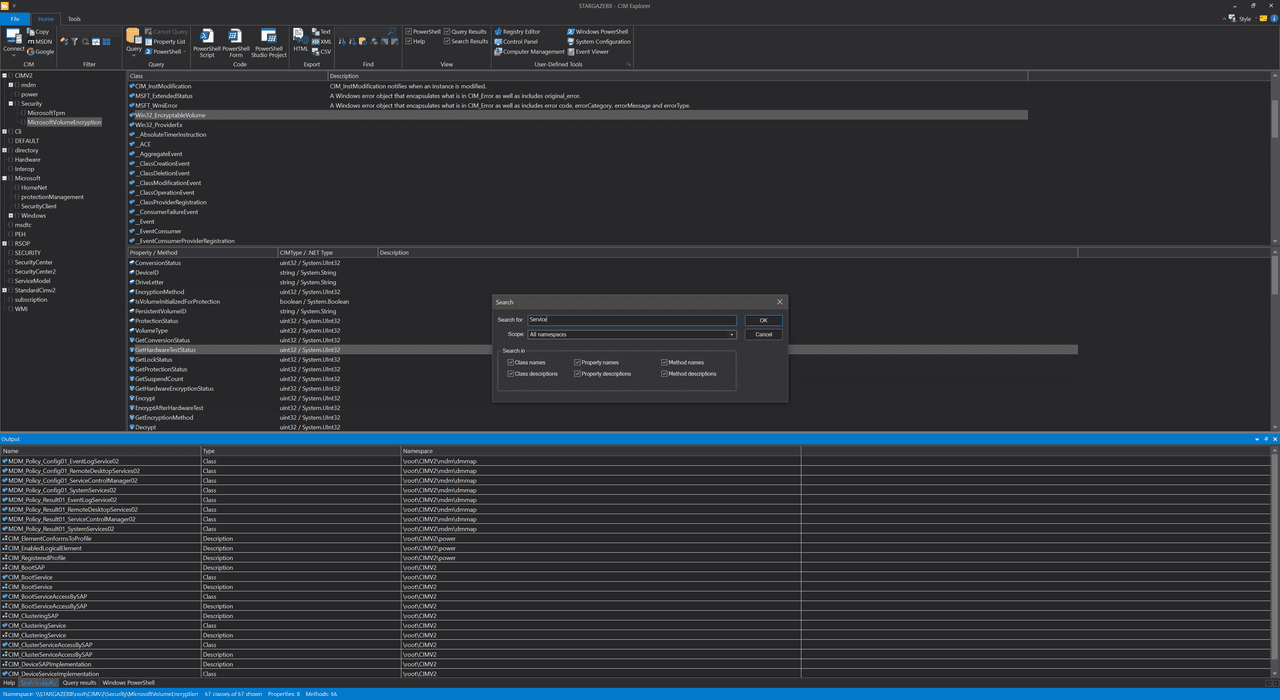Select the MicrosoftTpm namespace

46,113
